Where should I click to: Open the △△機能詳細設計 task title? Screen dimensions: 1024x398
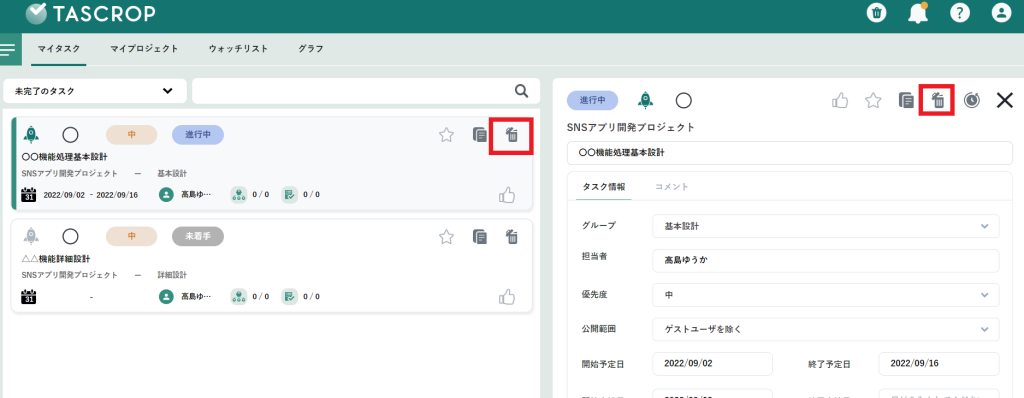(x=56, y=259)
